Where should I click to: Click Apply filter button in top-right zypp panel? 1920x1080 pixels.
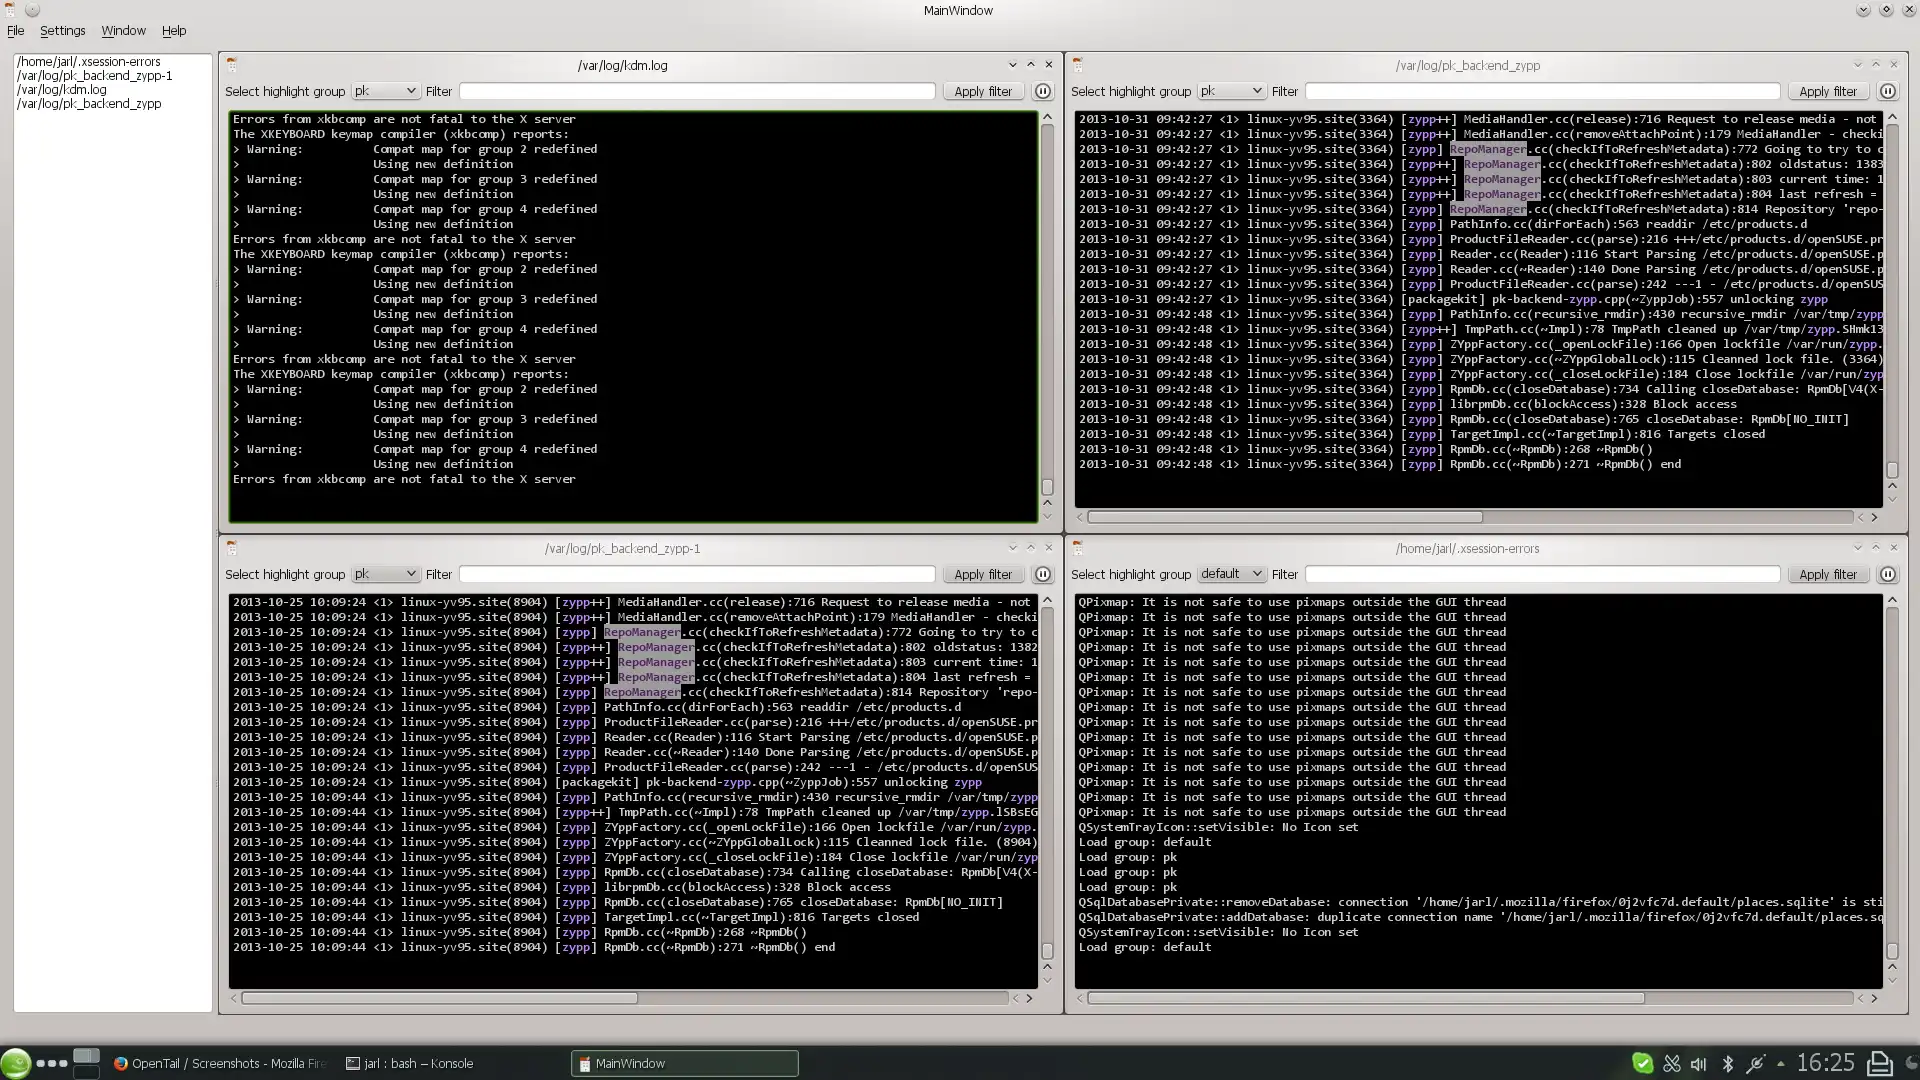(x=1828, y=91)
